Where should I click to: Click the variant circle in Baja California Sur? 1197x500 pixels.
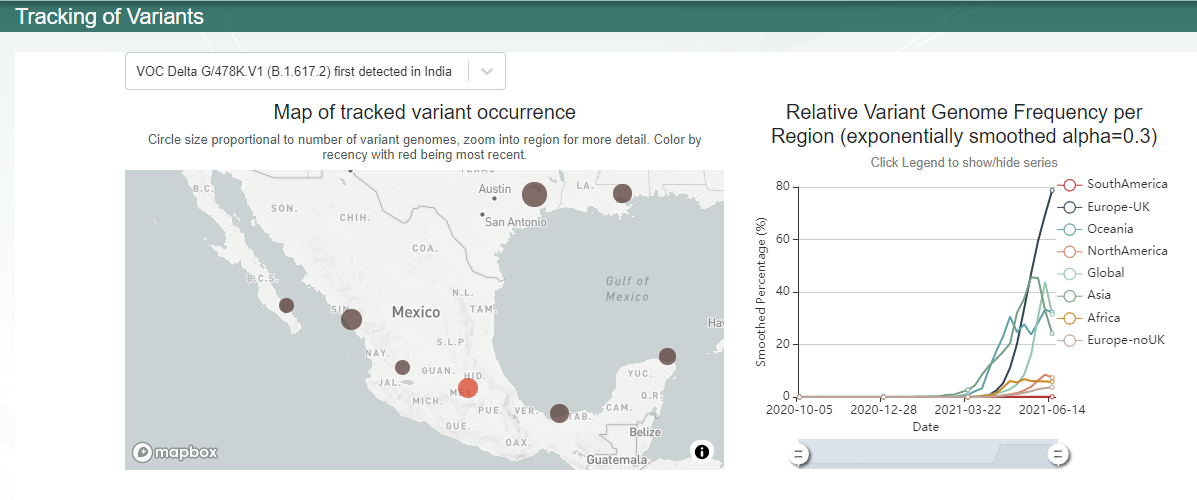point(287,305)
